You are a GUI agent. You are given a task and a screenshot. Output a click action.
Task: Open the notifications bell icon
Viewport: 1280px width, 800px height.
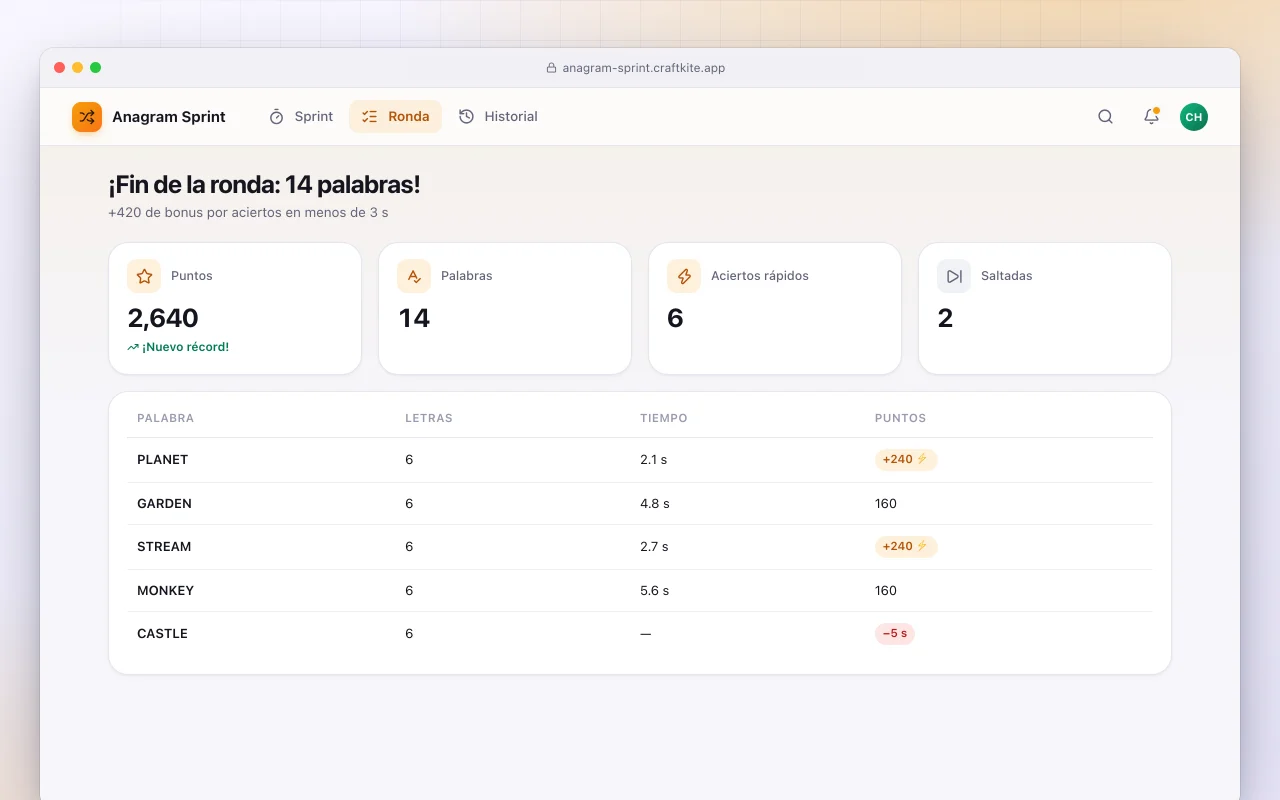click(1151, 117)
